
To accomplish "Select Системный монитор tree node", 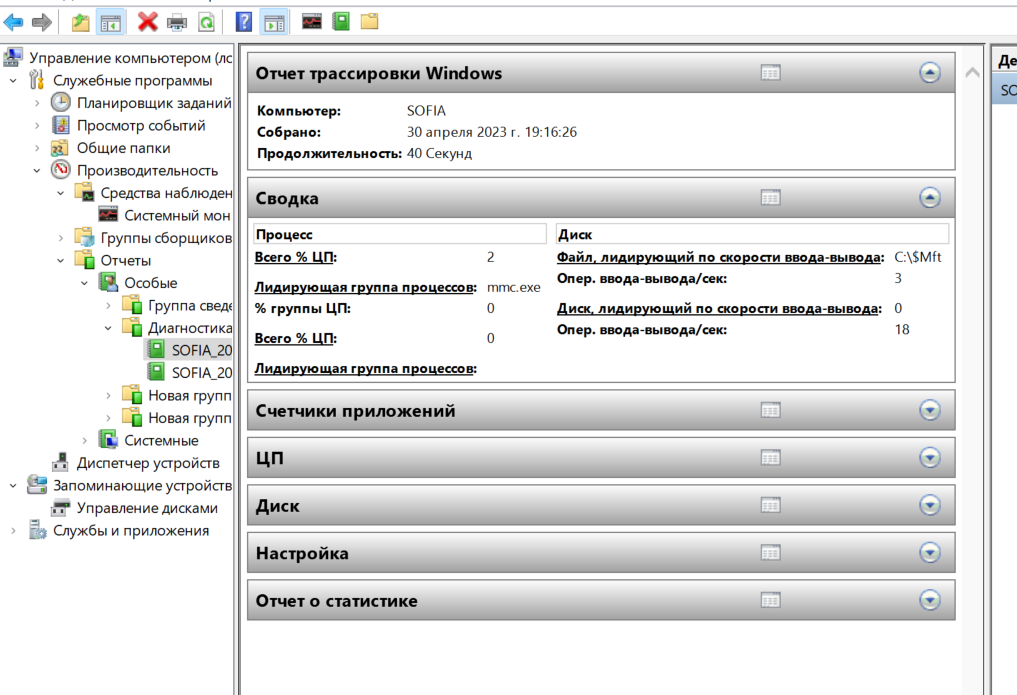I will pos(177,215).
